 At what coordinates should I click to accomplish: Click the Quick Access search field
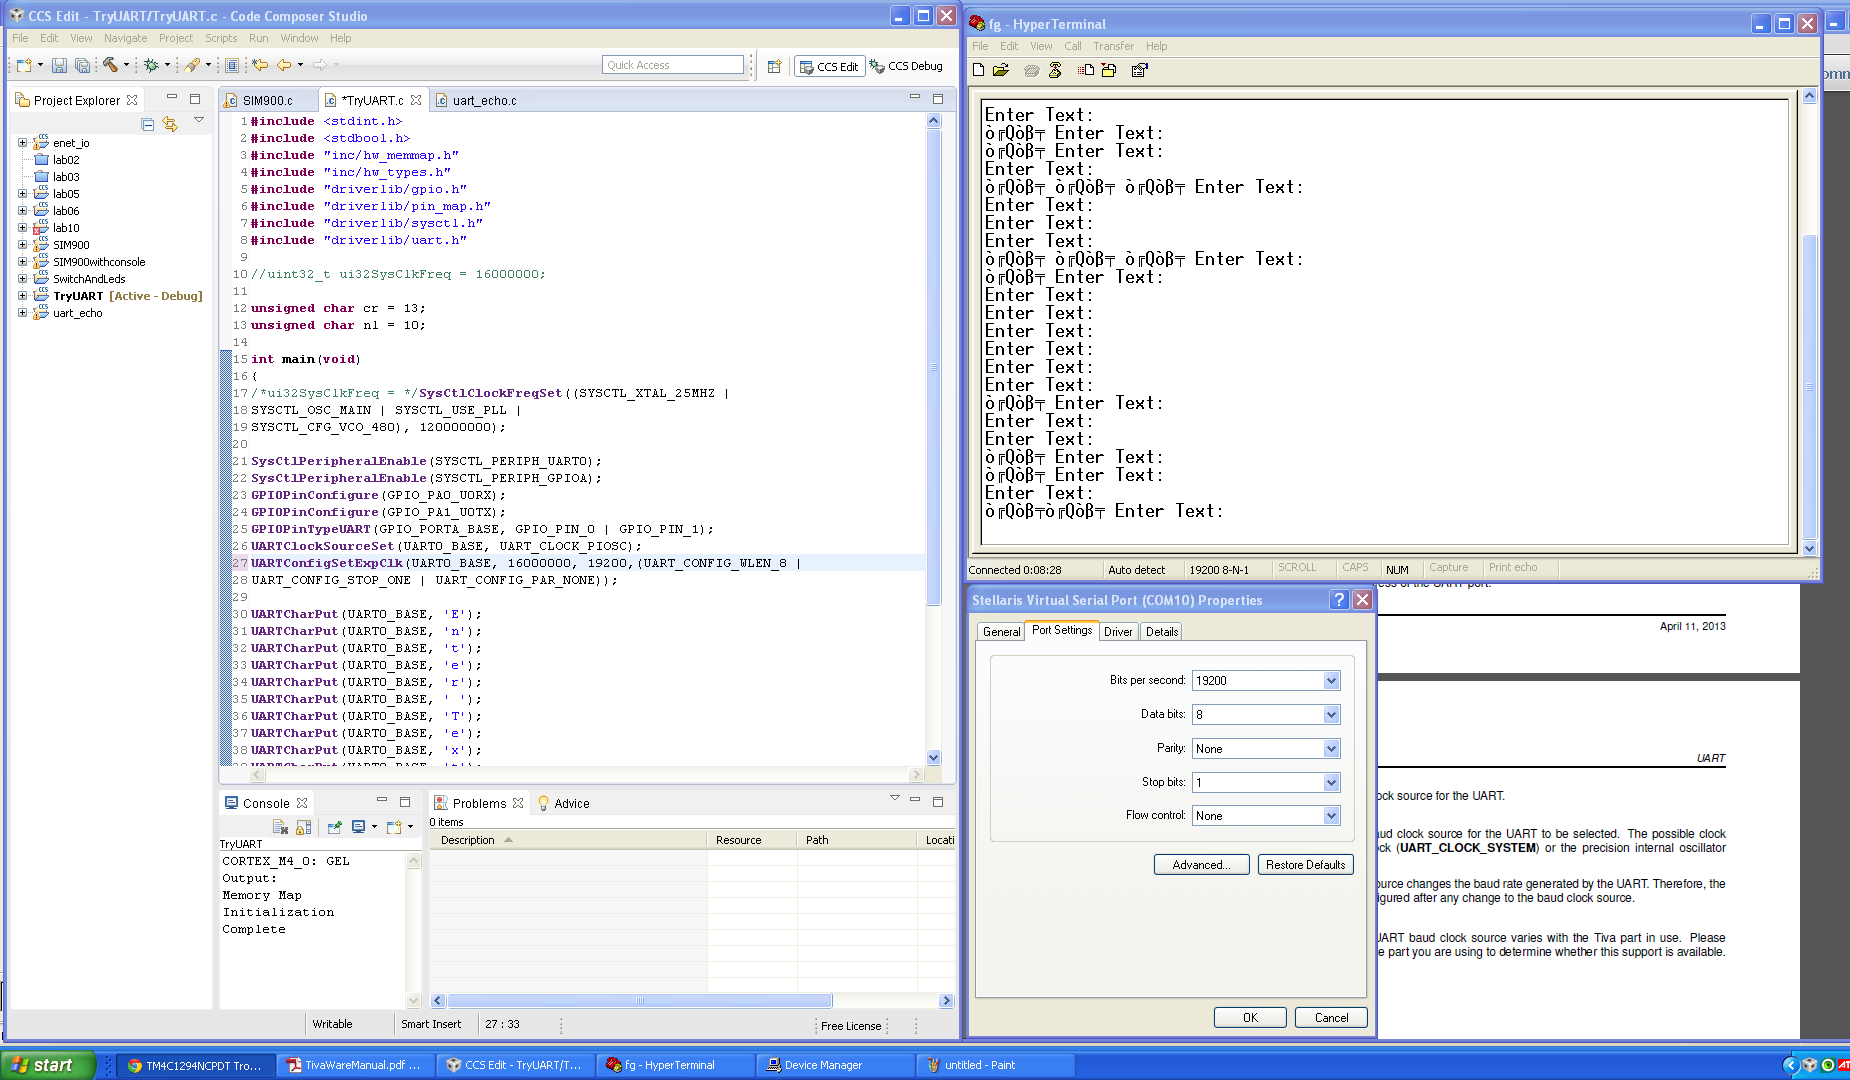(x=673, y=65)
